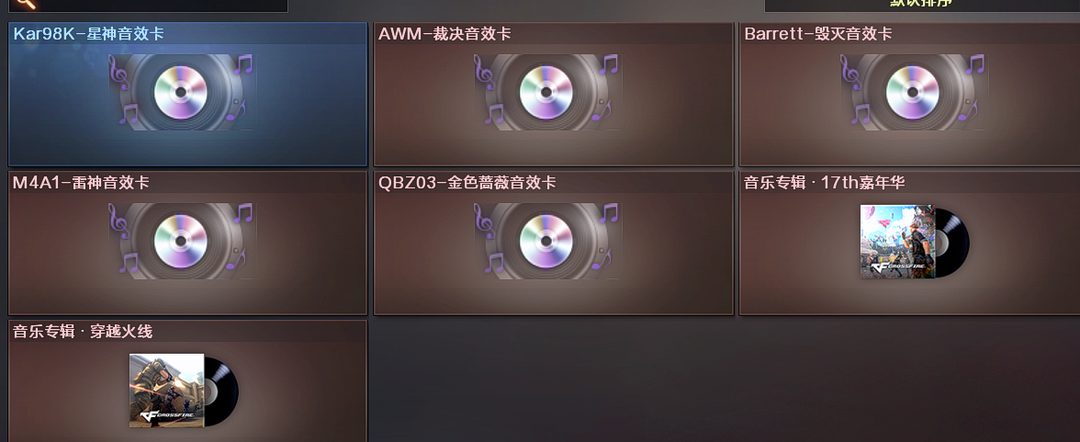
Task: Click the magnifier search icon
Action: (x=25, y=3)
